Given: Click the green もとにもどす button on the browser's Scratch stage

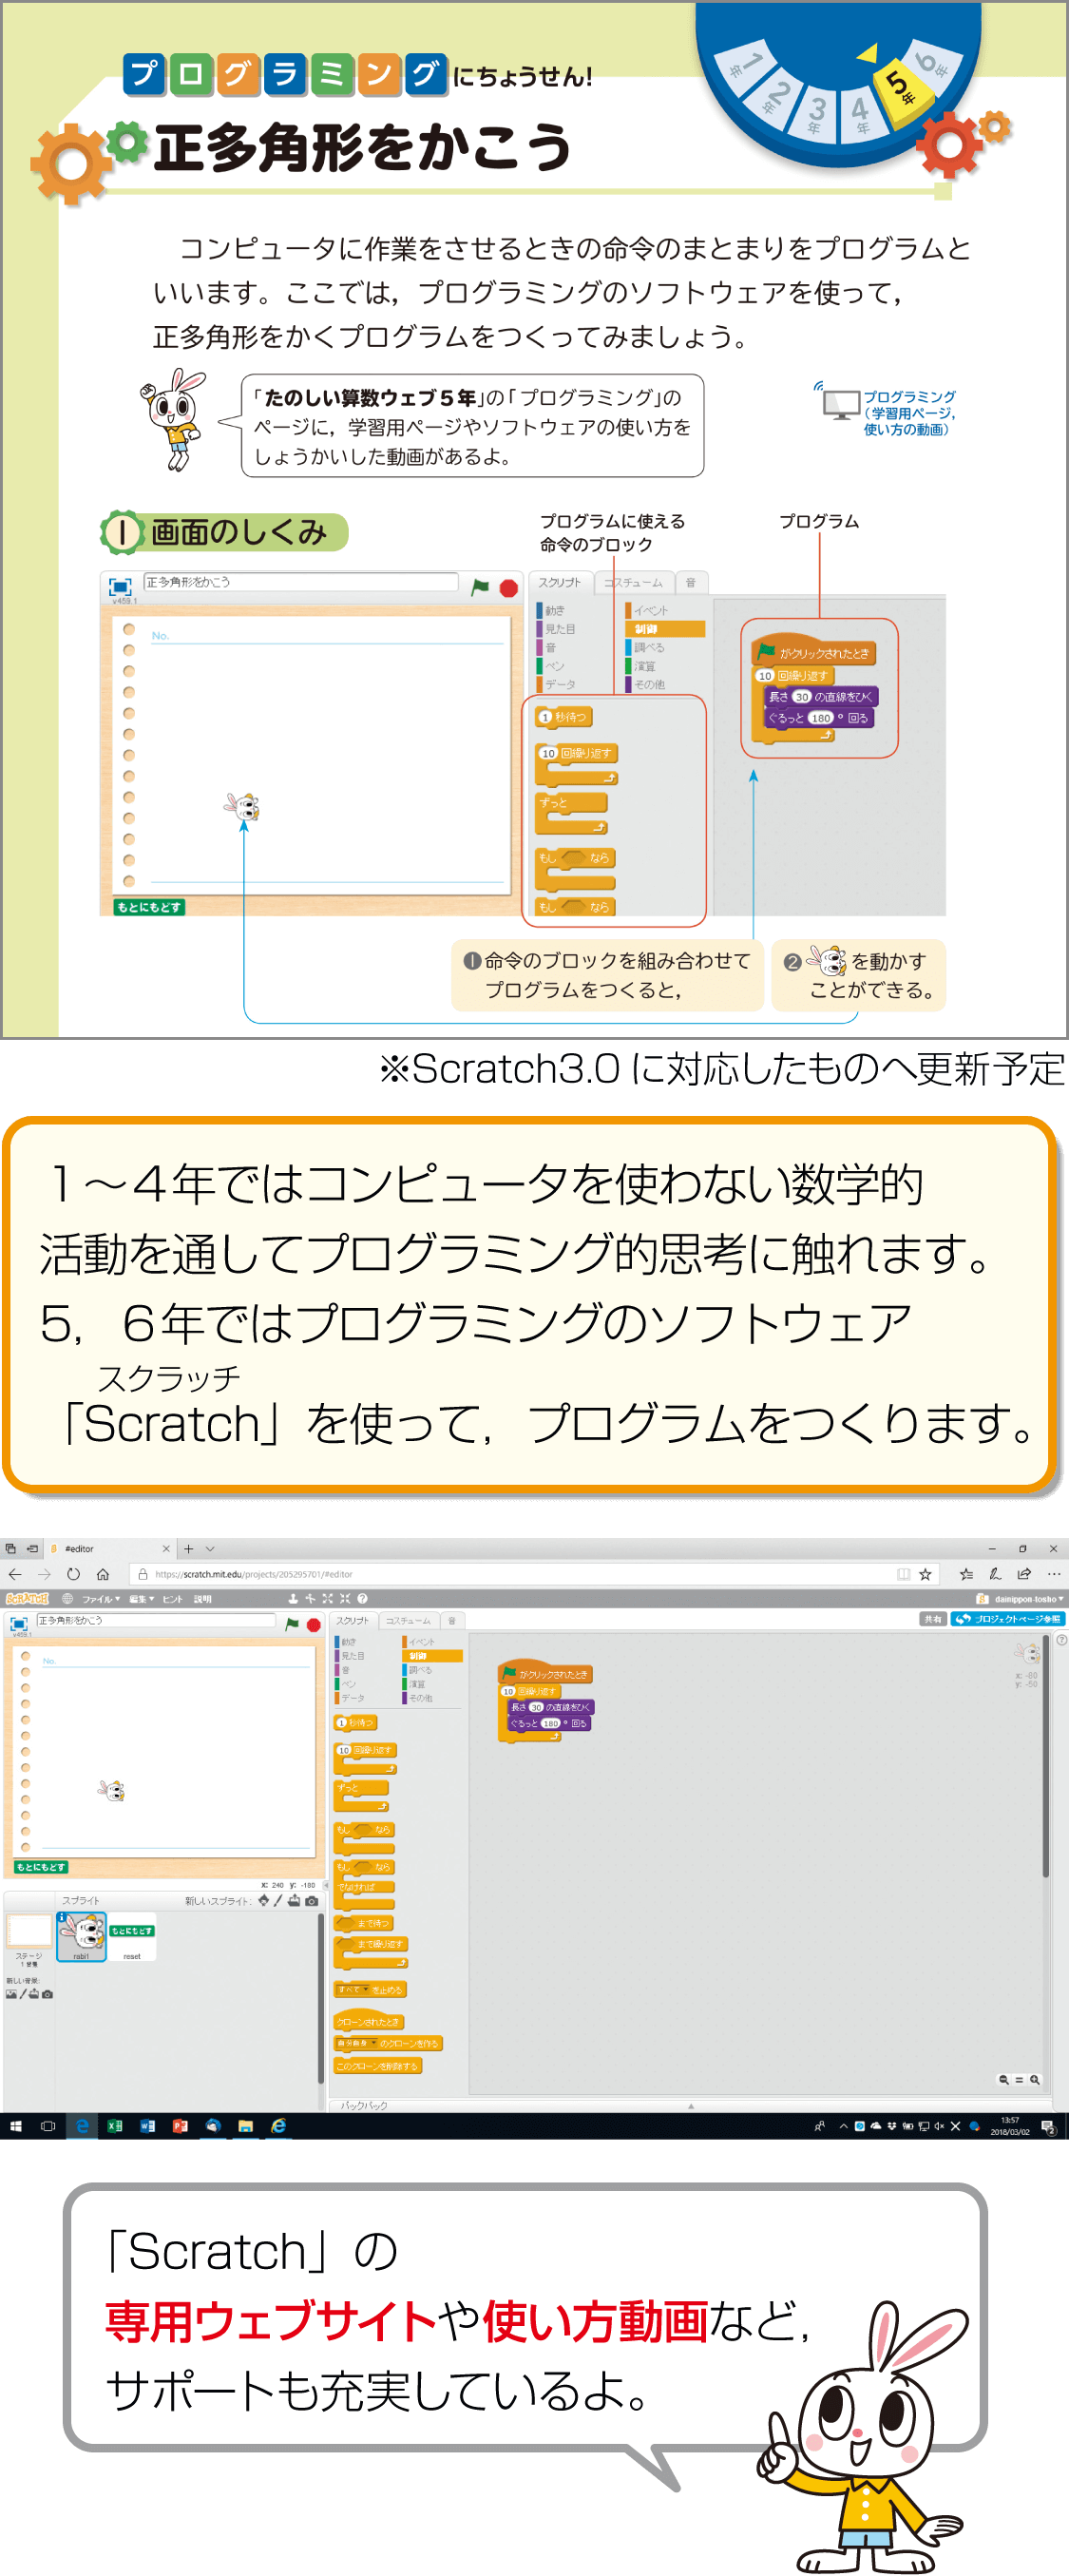Looking at the screenshot, I should point(41,1867).
